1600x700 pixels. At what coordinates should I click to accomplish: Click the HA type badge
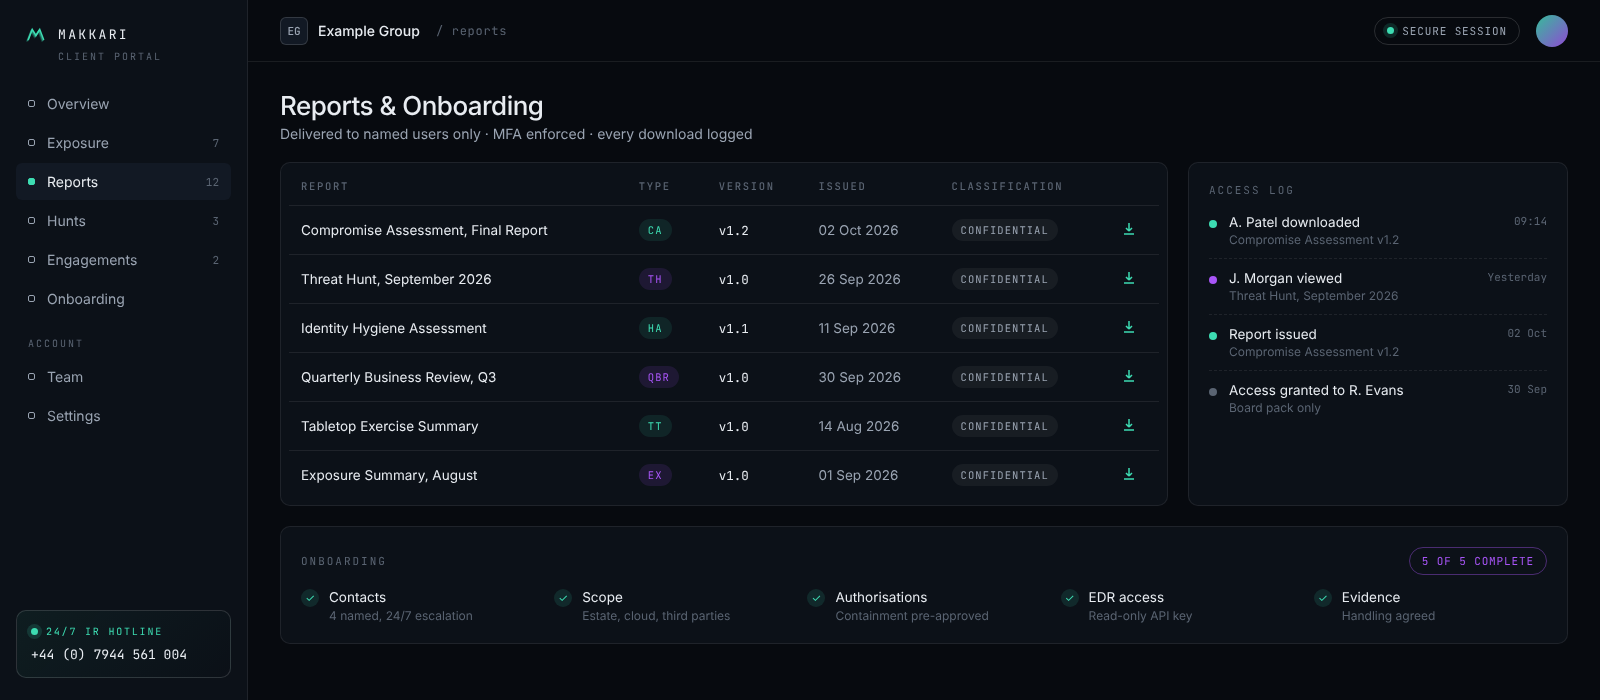tap(655, 328)
